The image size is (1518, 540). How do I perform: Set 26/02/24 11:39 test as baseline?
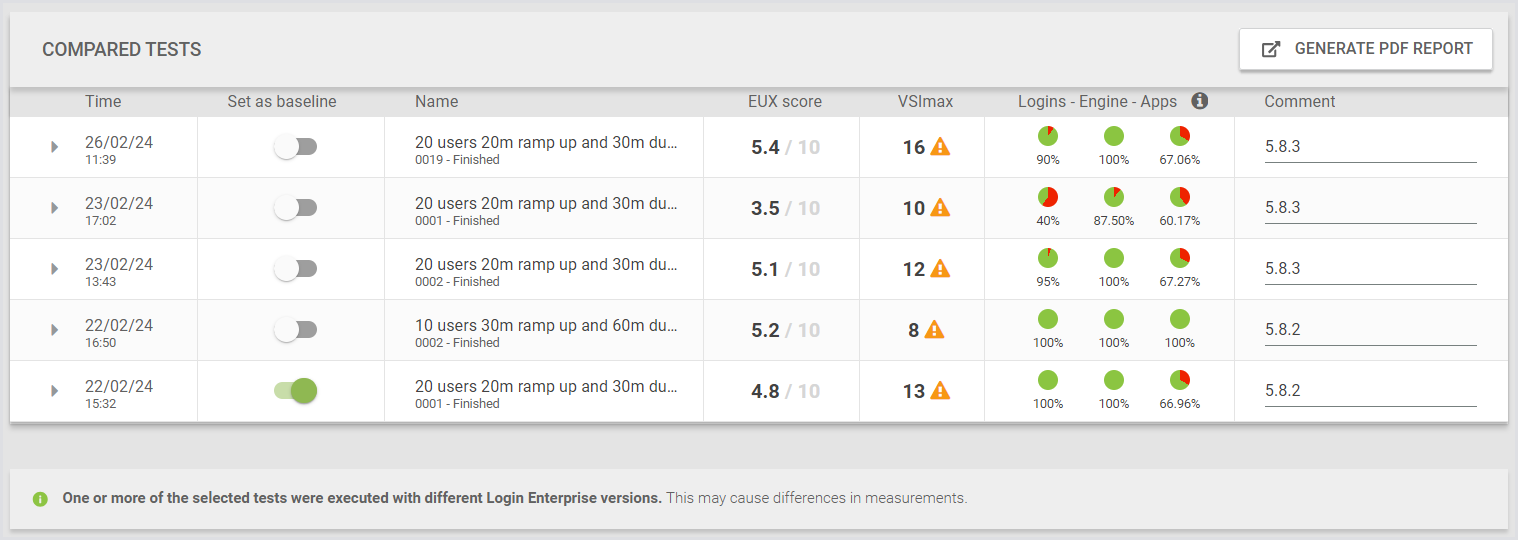(x=296, y=147)
